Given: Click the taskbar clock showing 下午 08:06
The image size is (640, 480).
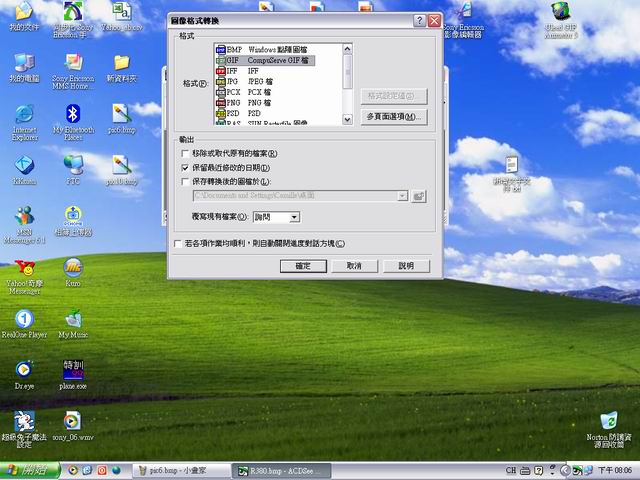Looking at the screenshot, I should tap(616, 471).
